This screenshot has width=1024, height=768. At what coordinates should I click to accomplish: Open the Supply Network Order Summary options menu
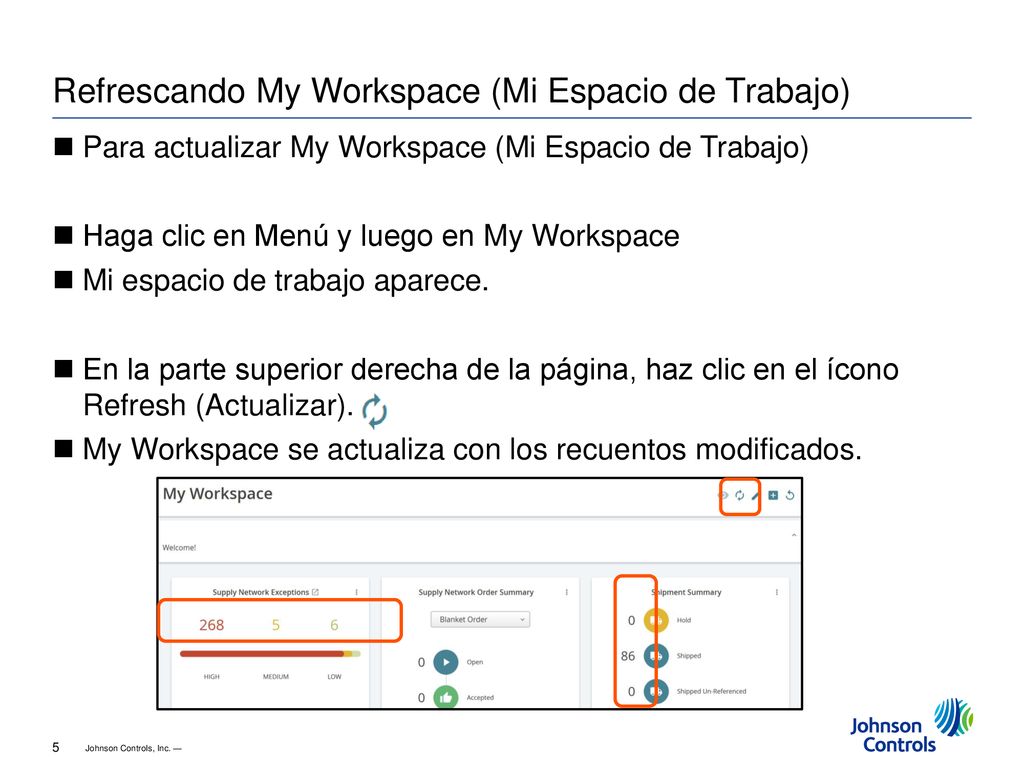point(567,592)
